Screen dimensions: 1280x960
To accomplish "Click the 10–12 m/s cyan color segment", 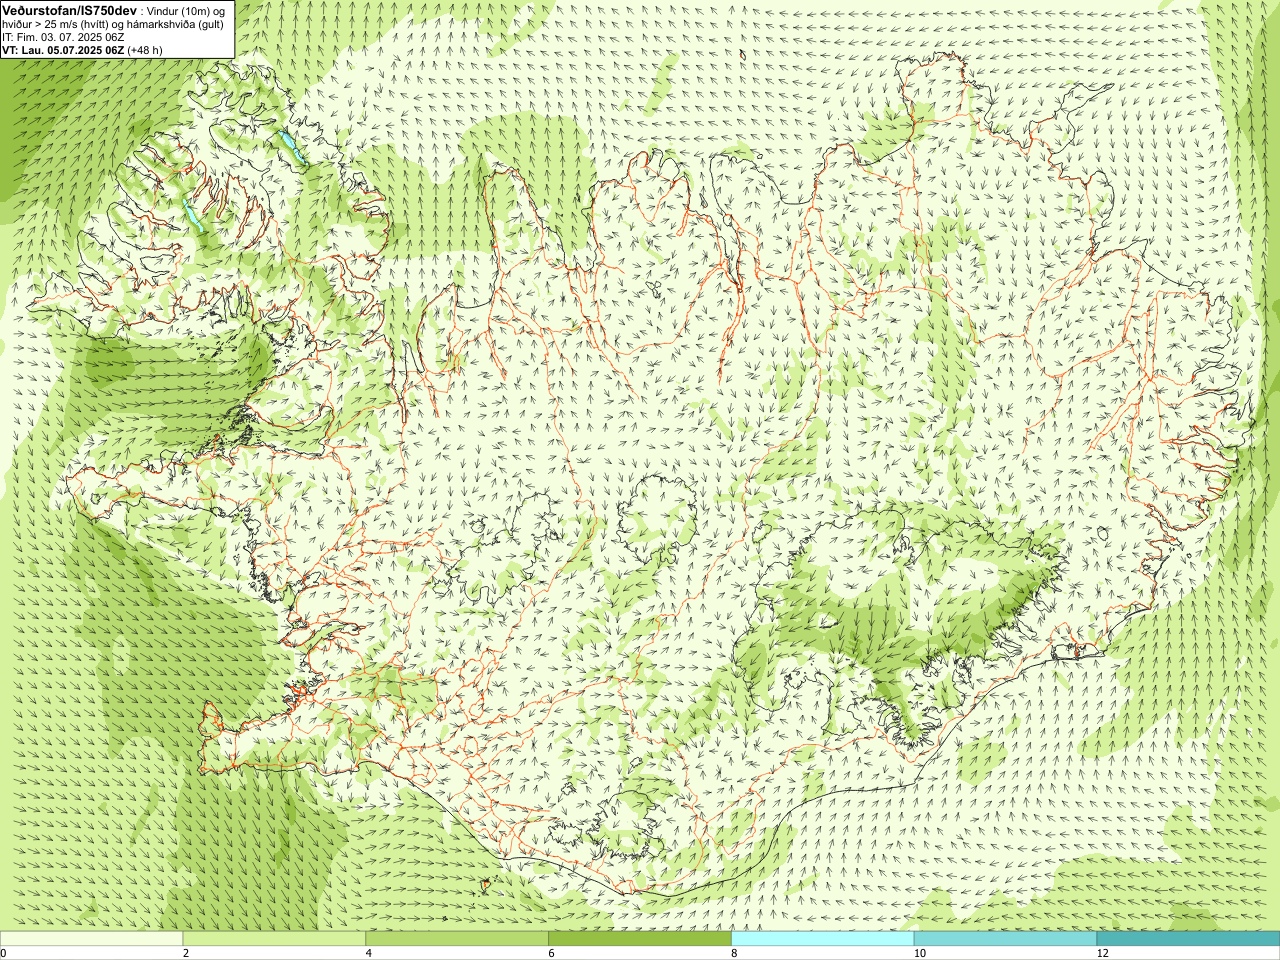I will click(1005, 939).
